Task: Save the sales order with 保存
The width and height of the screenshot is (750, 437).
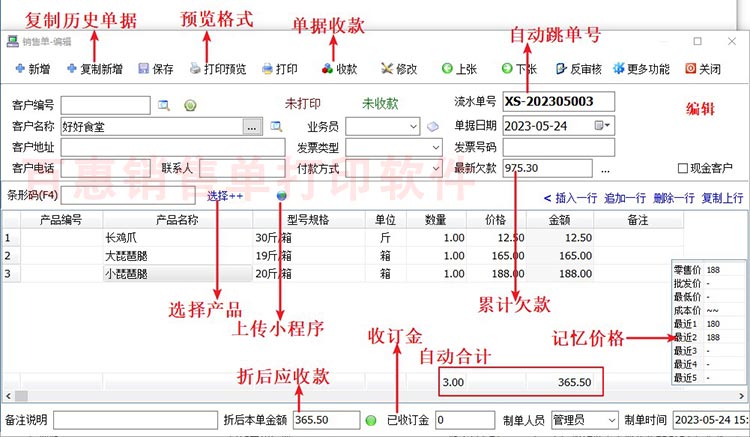Action: [x=156, y=69]
